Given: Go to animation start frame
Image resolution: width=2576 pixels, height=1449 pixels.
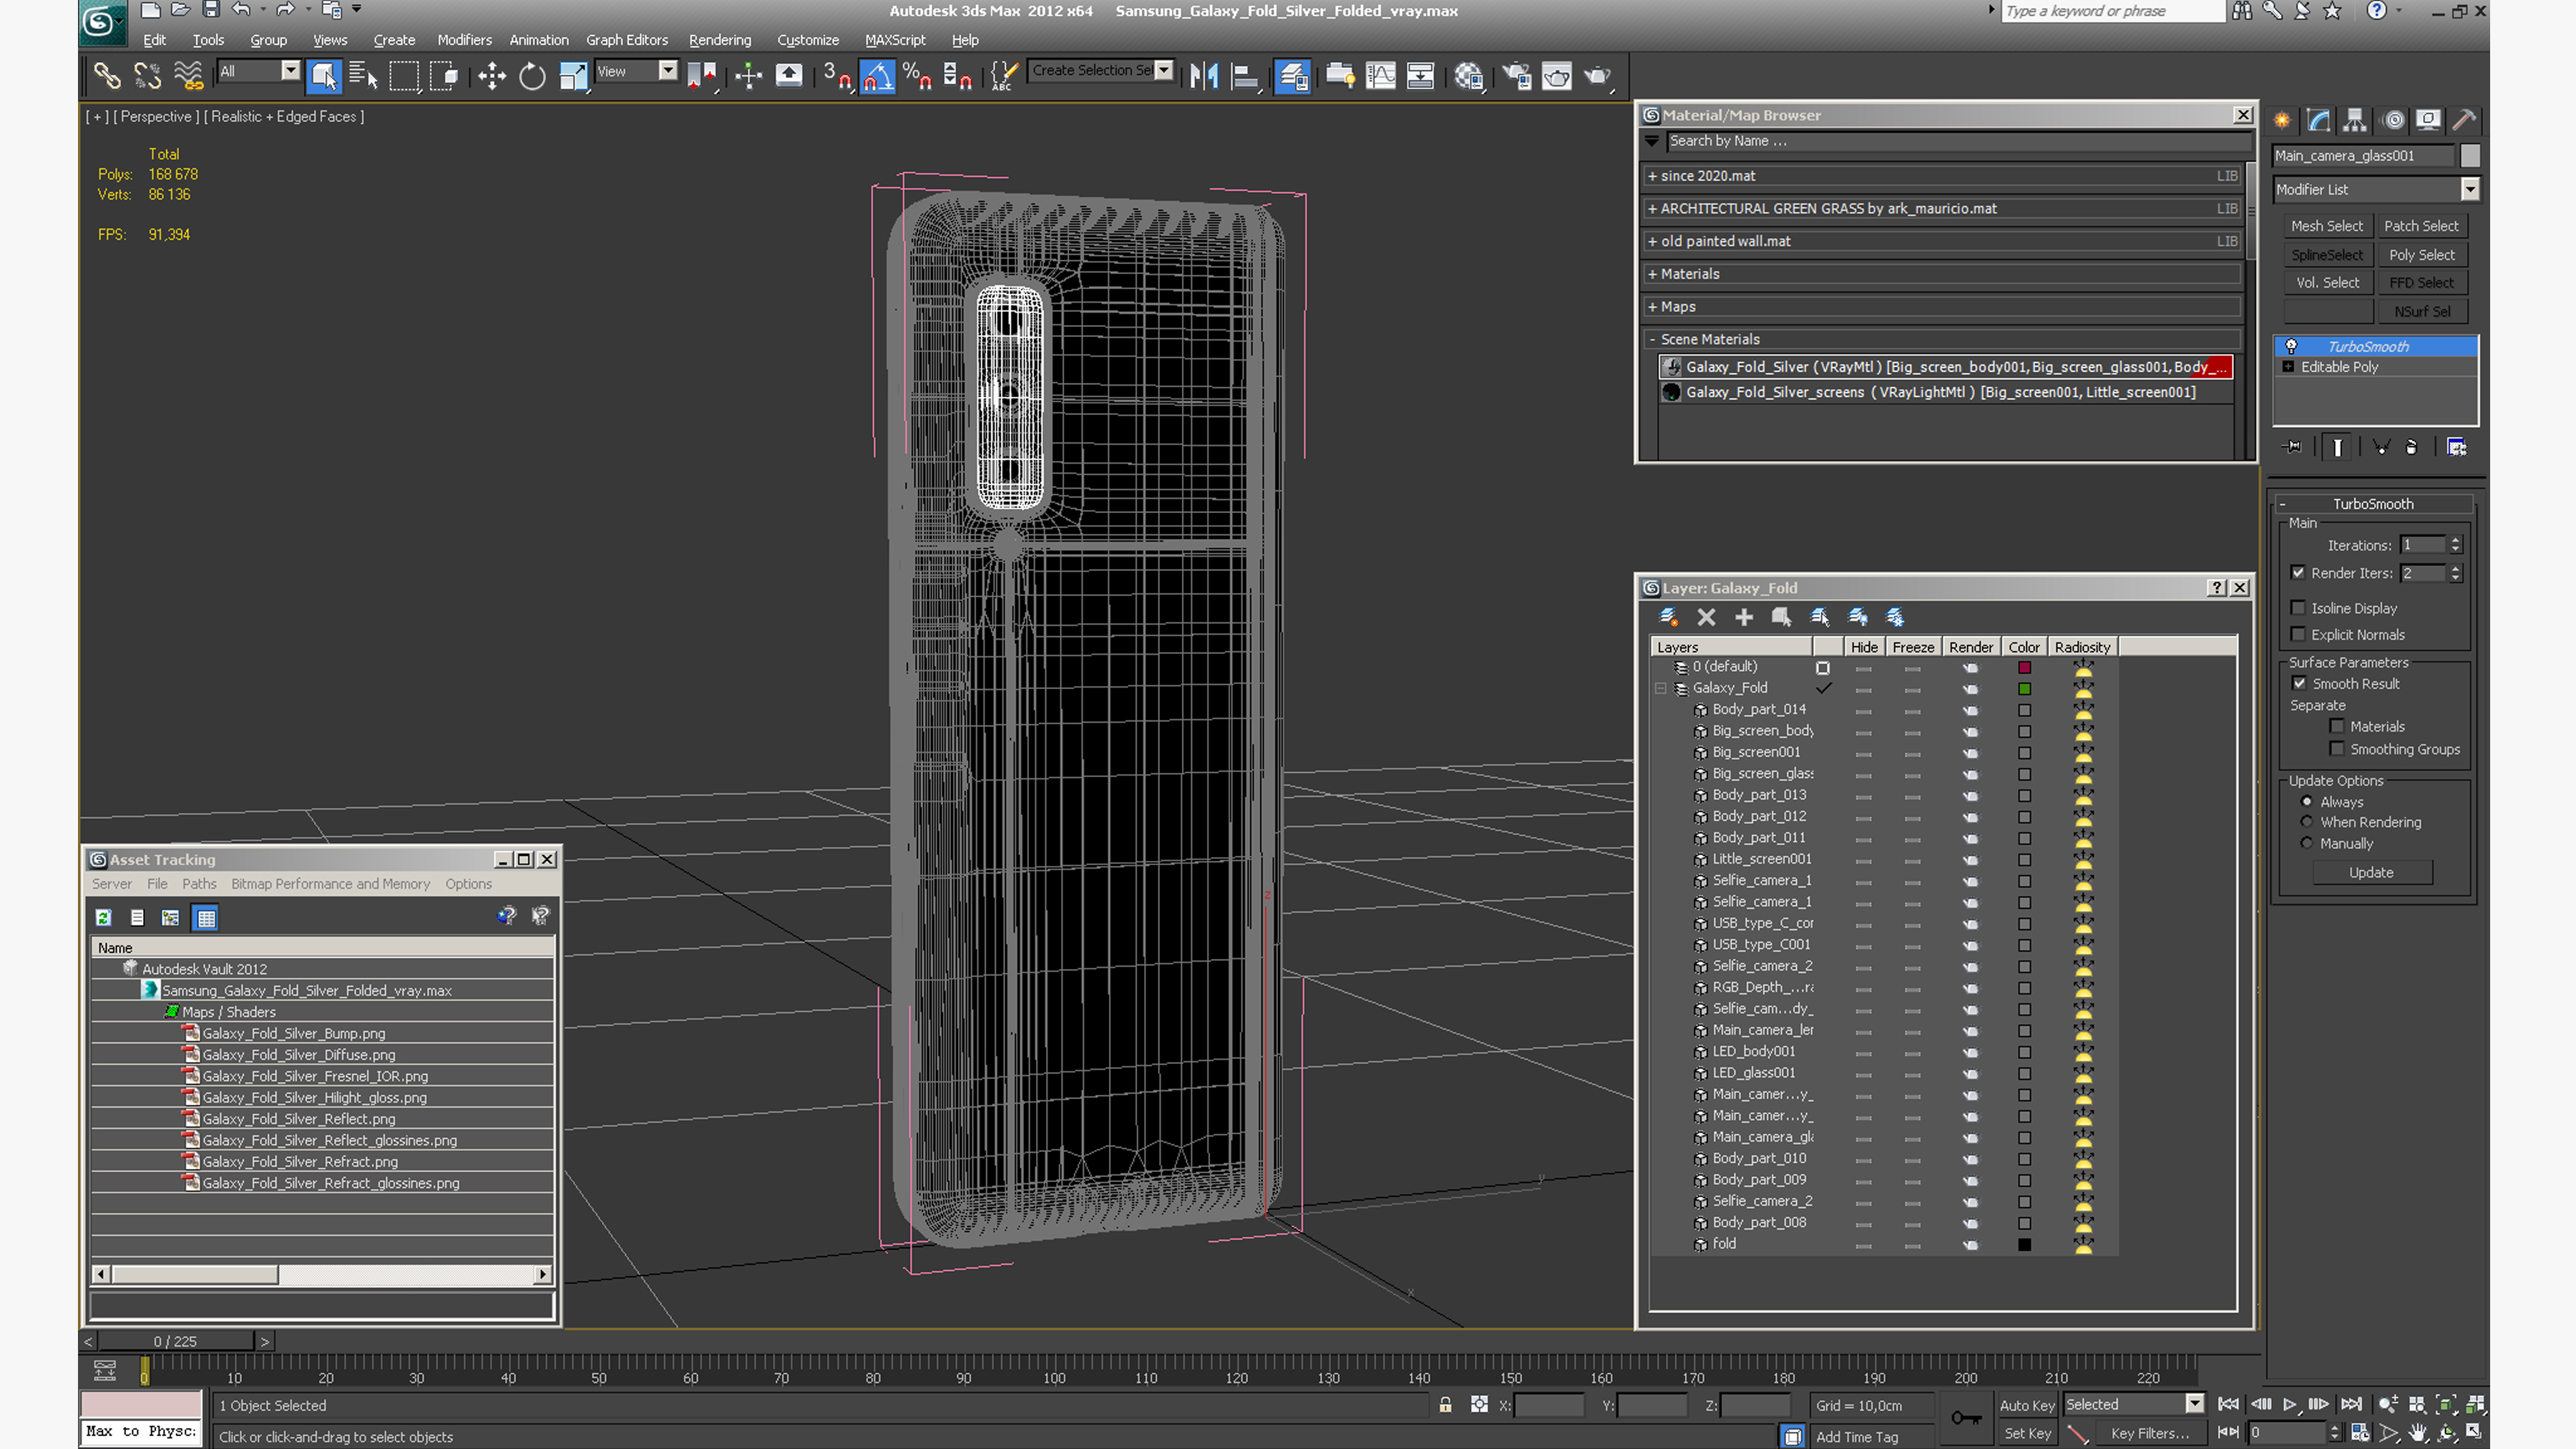Looking at the screenshot, I should click(2228, 1404).
